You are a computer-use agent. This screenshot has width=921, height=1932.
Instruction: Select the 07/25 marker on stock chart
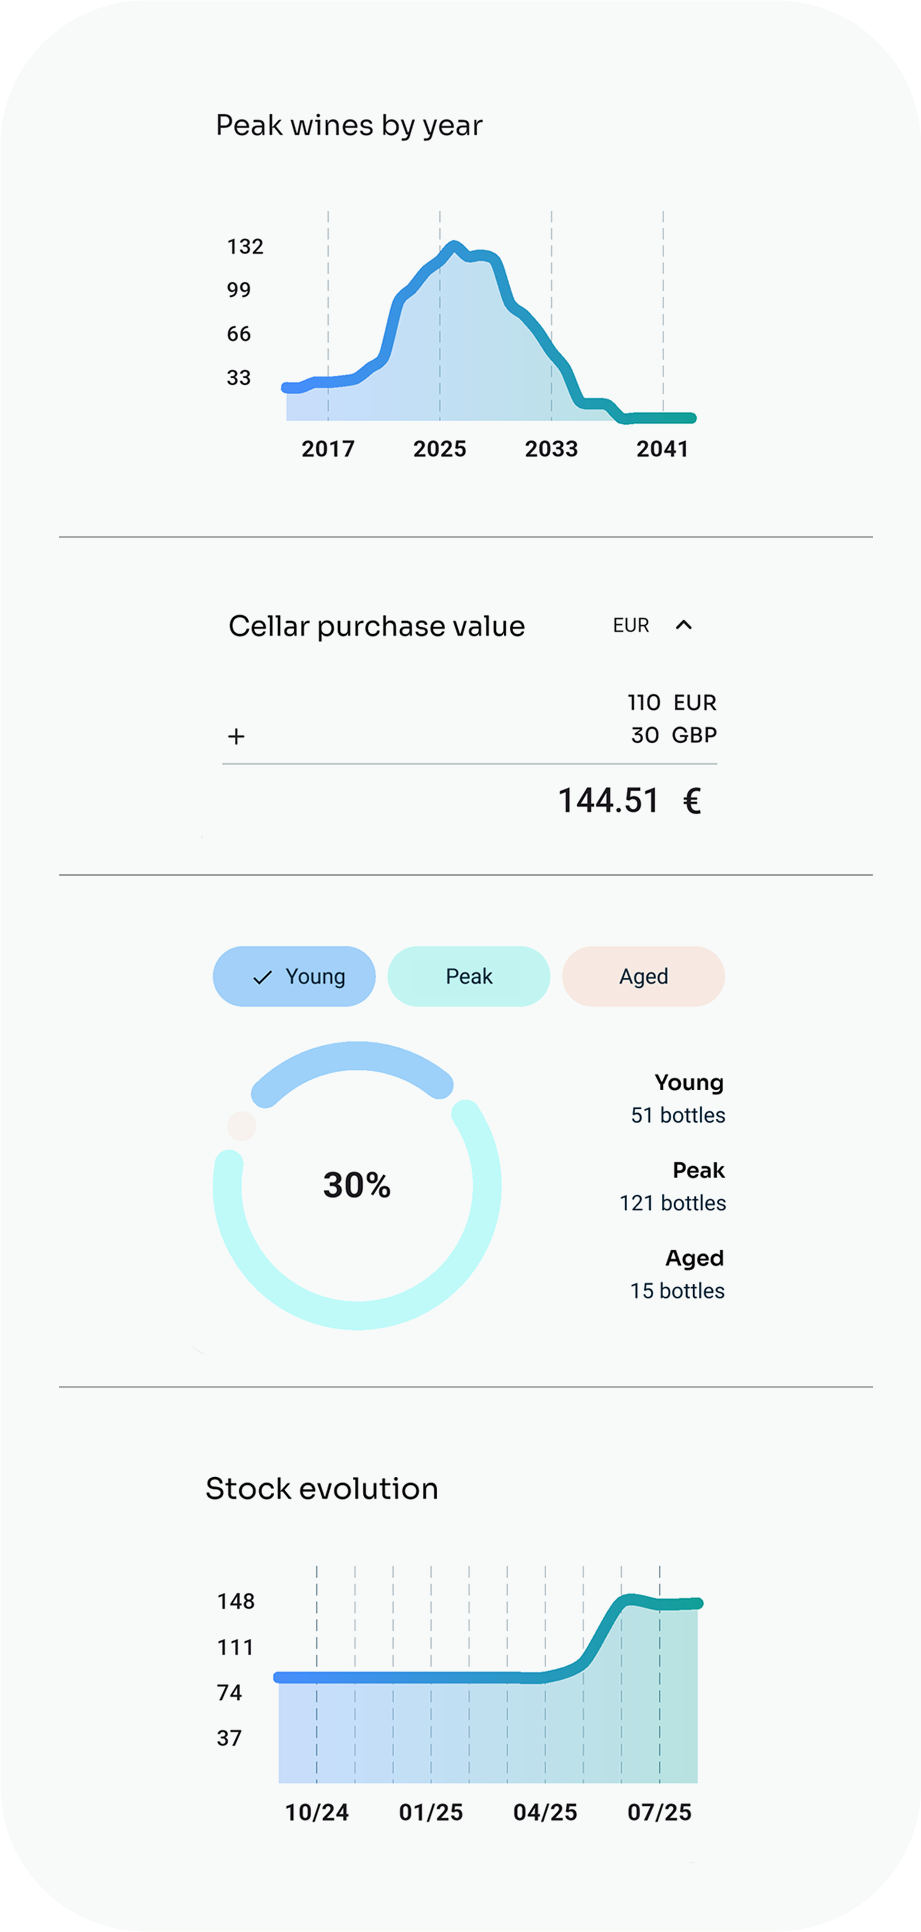point(659,1813)
